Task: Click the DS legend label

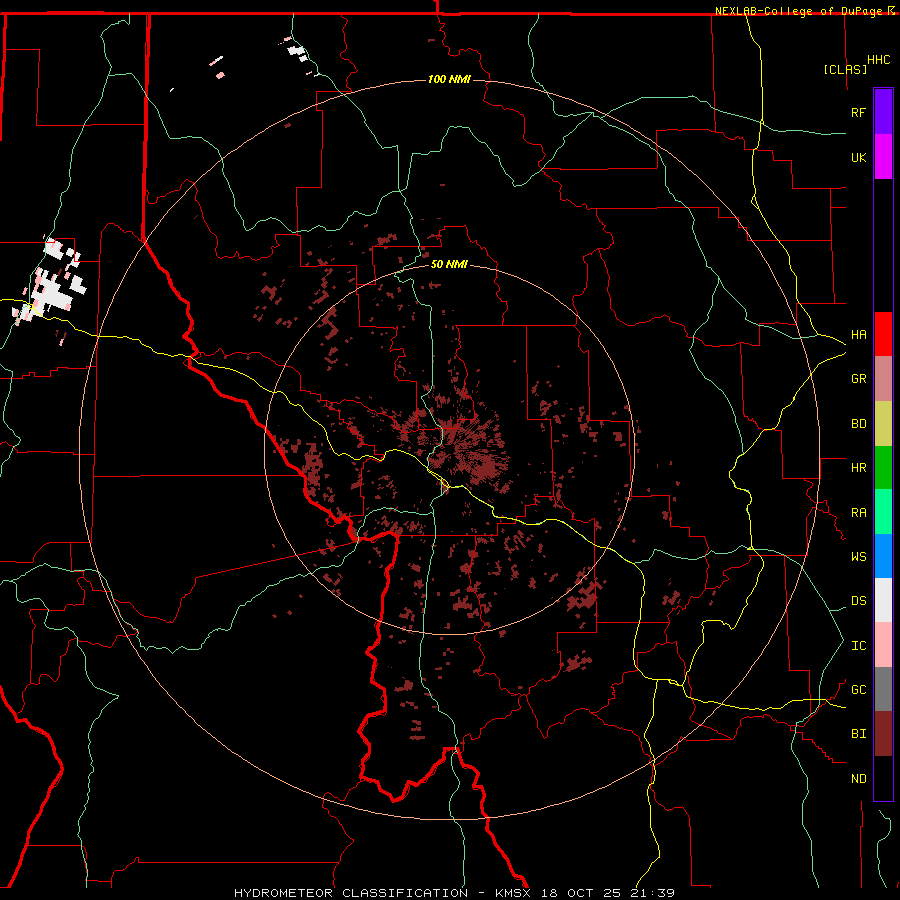Action: tap(858, 600)
